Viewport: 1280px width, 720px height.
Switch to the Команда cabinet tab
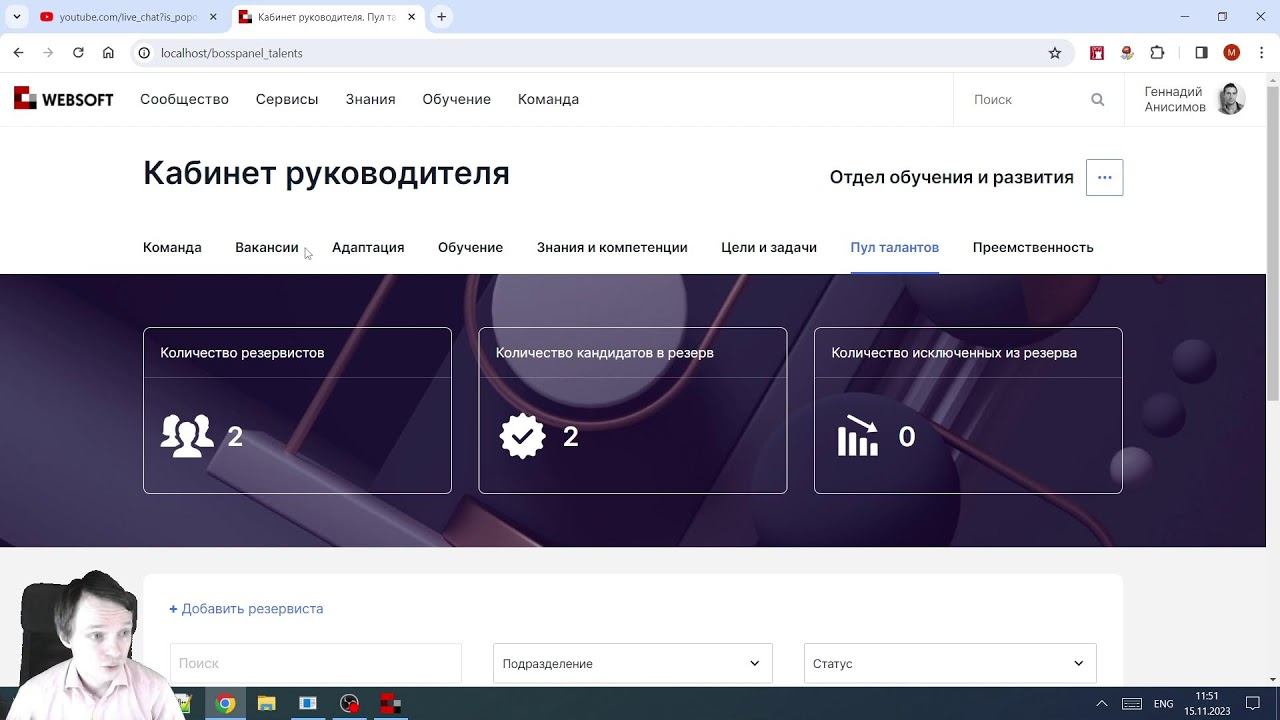pos(172,247)
